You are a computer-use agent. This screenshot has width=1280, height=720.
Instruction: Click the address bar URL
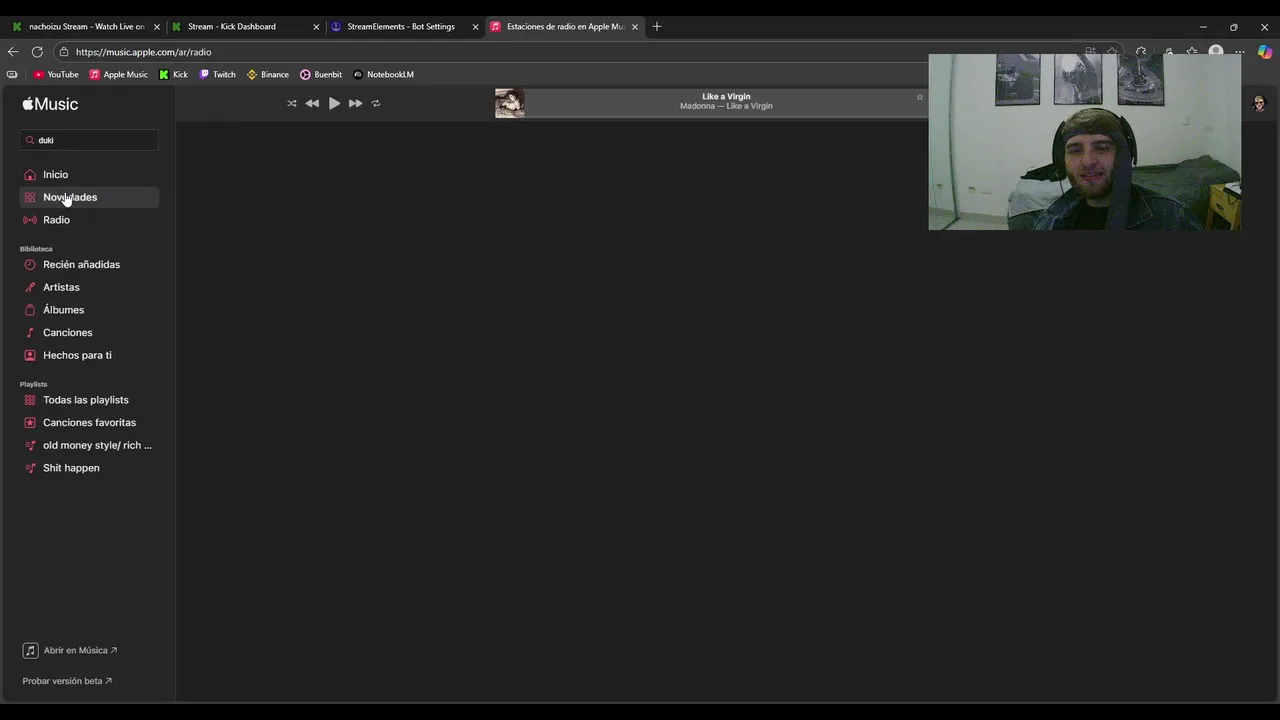click(x=143, y=52)
